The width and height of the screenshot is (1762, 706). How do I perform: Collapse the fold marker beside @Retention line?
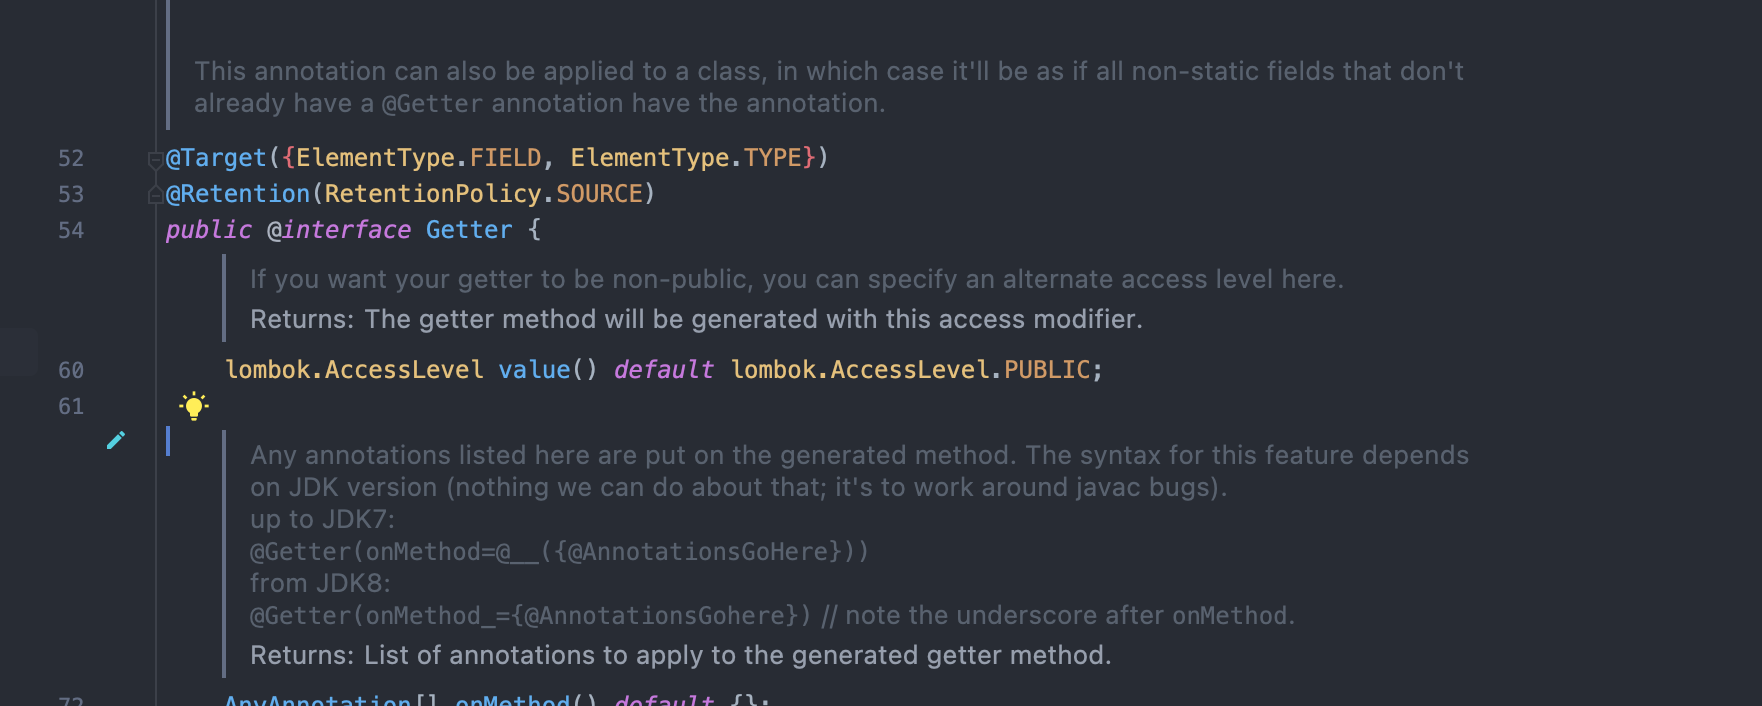point(155,194)
